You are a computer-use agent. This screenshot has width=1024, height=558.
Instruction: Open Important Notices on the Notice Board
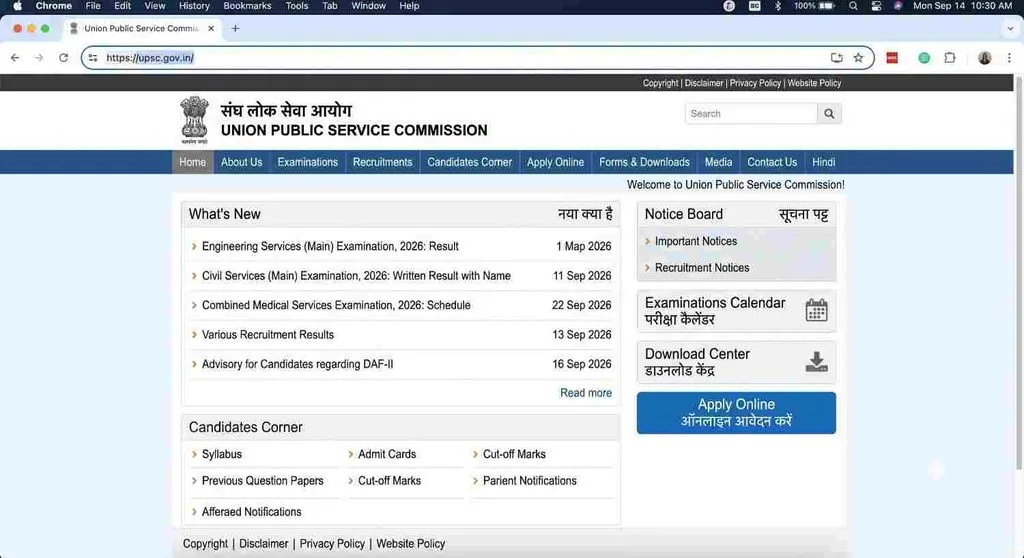point(696,241)
